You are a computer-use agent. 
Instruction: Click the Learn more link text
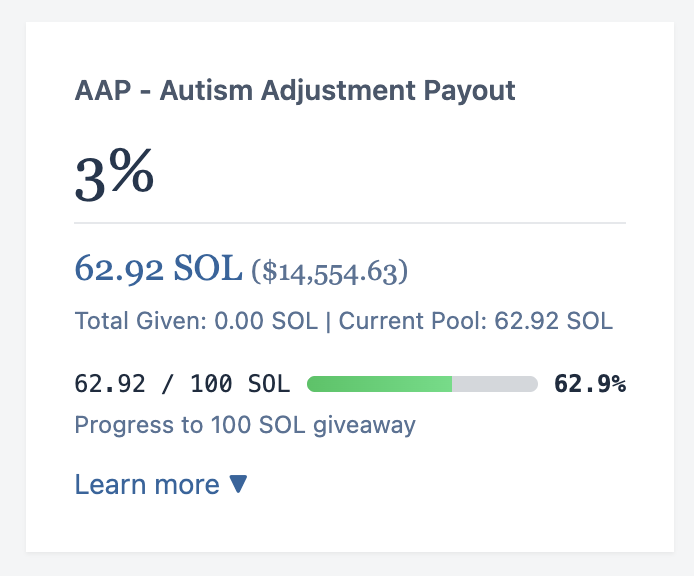[x=147, y=484]
